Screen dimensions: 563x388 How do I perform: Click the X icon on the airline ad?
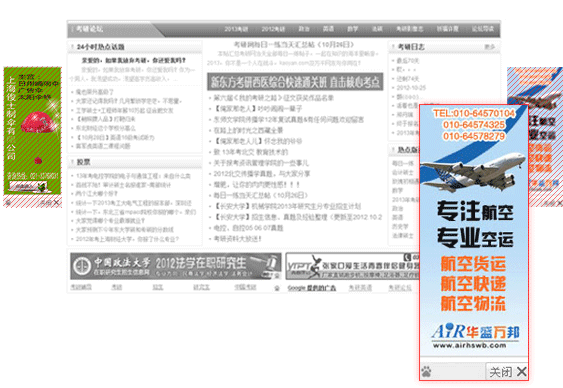pos(522,372)
